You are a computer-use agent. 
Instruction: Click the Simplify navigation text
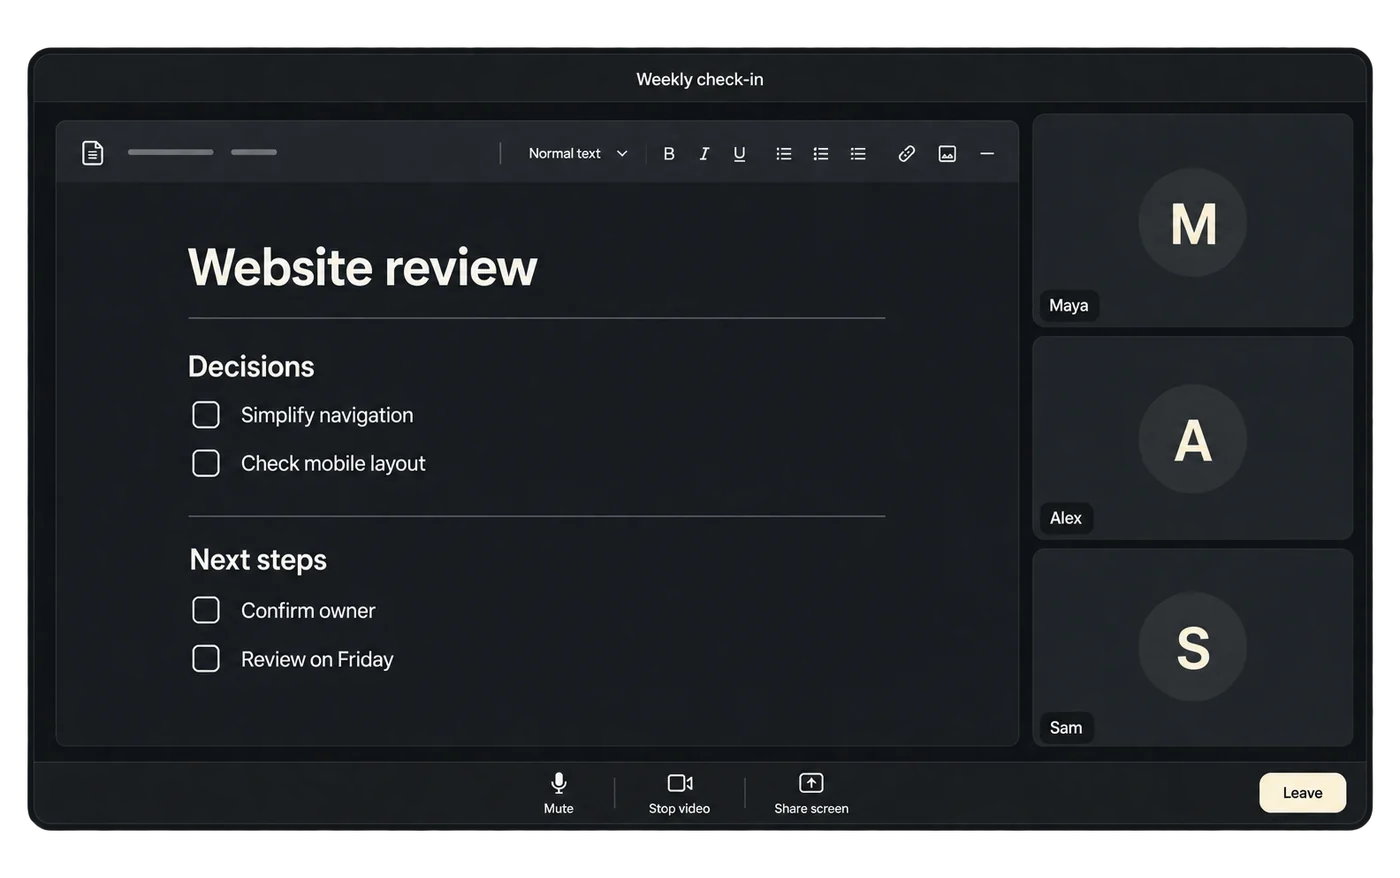327,415
